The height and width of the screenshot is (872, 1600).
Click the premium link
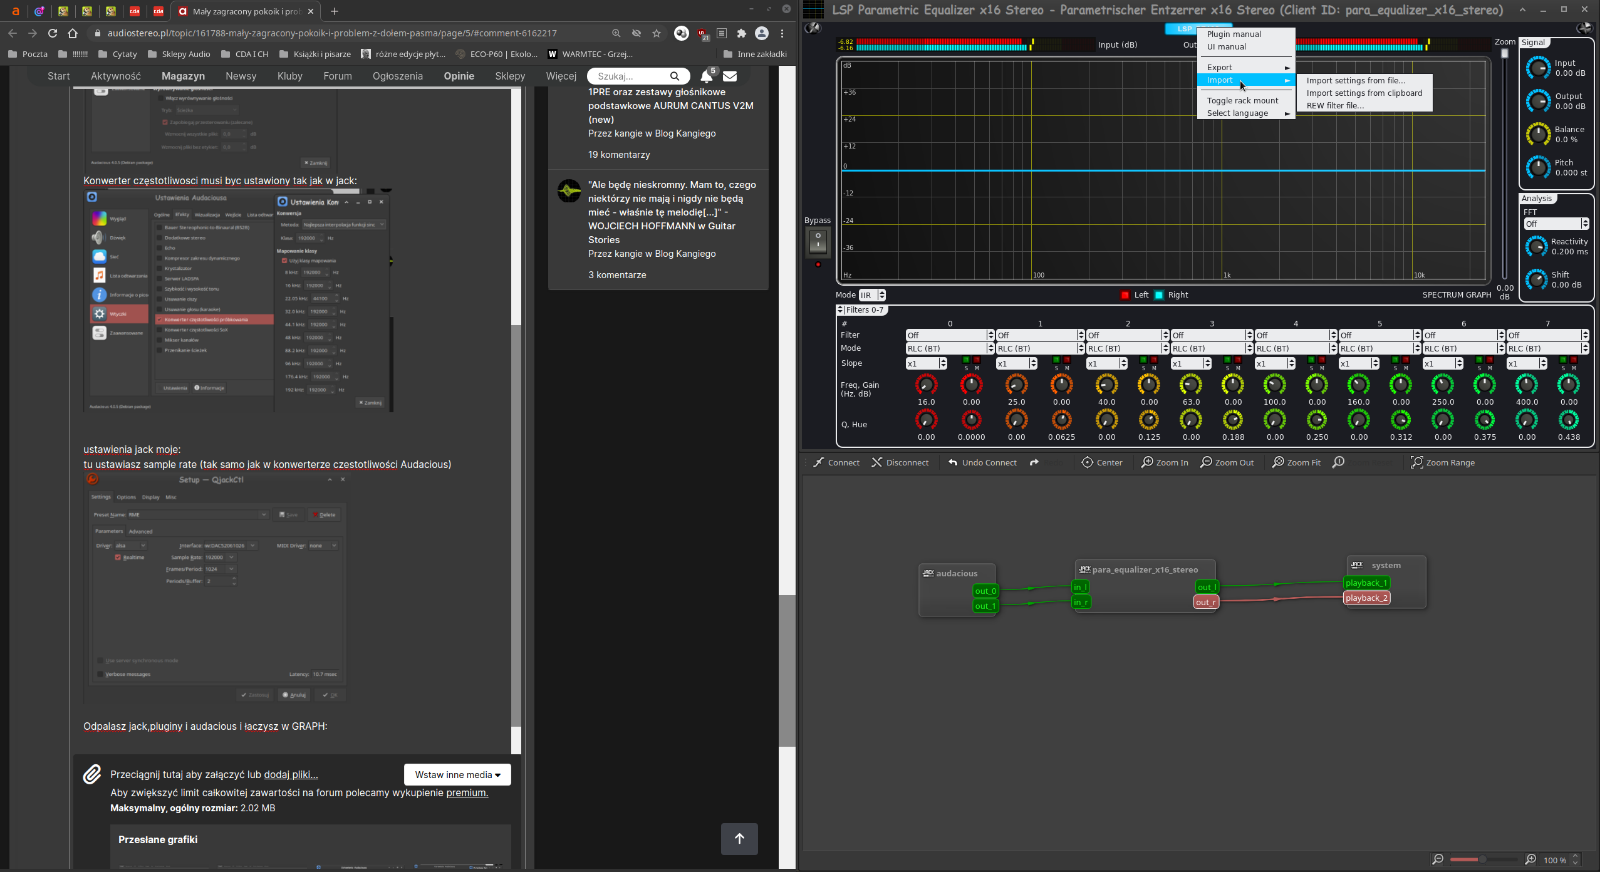point(467,793)
